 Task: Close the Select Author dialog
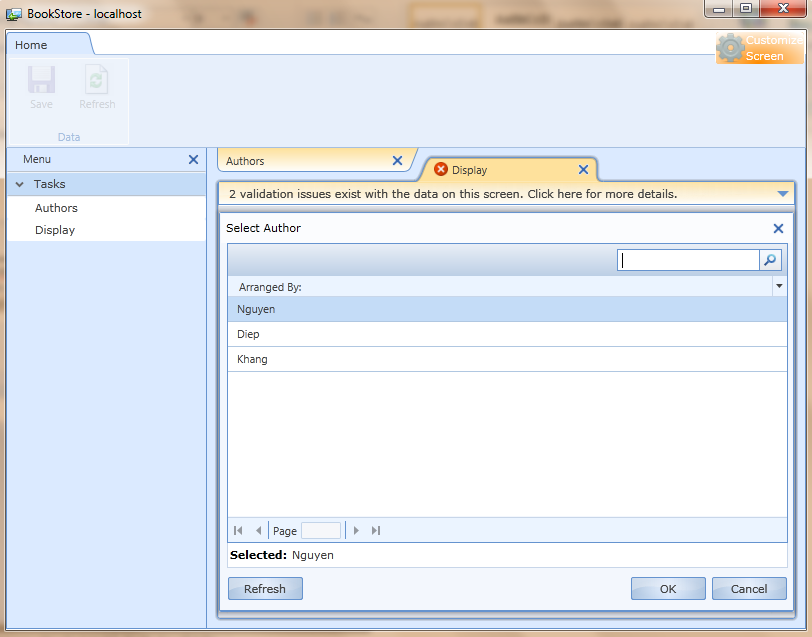(778, 228)
